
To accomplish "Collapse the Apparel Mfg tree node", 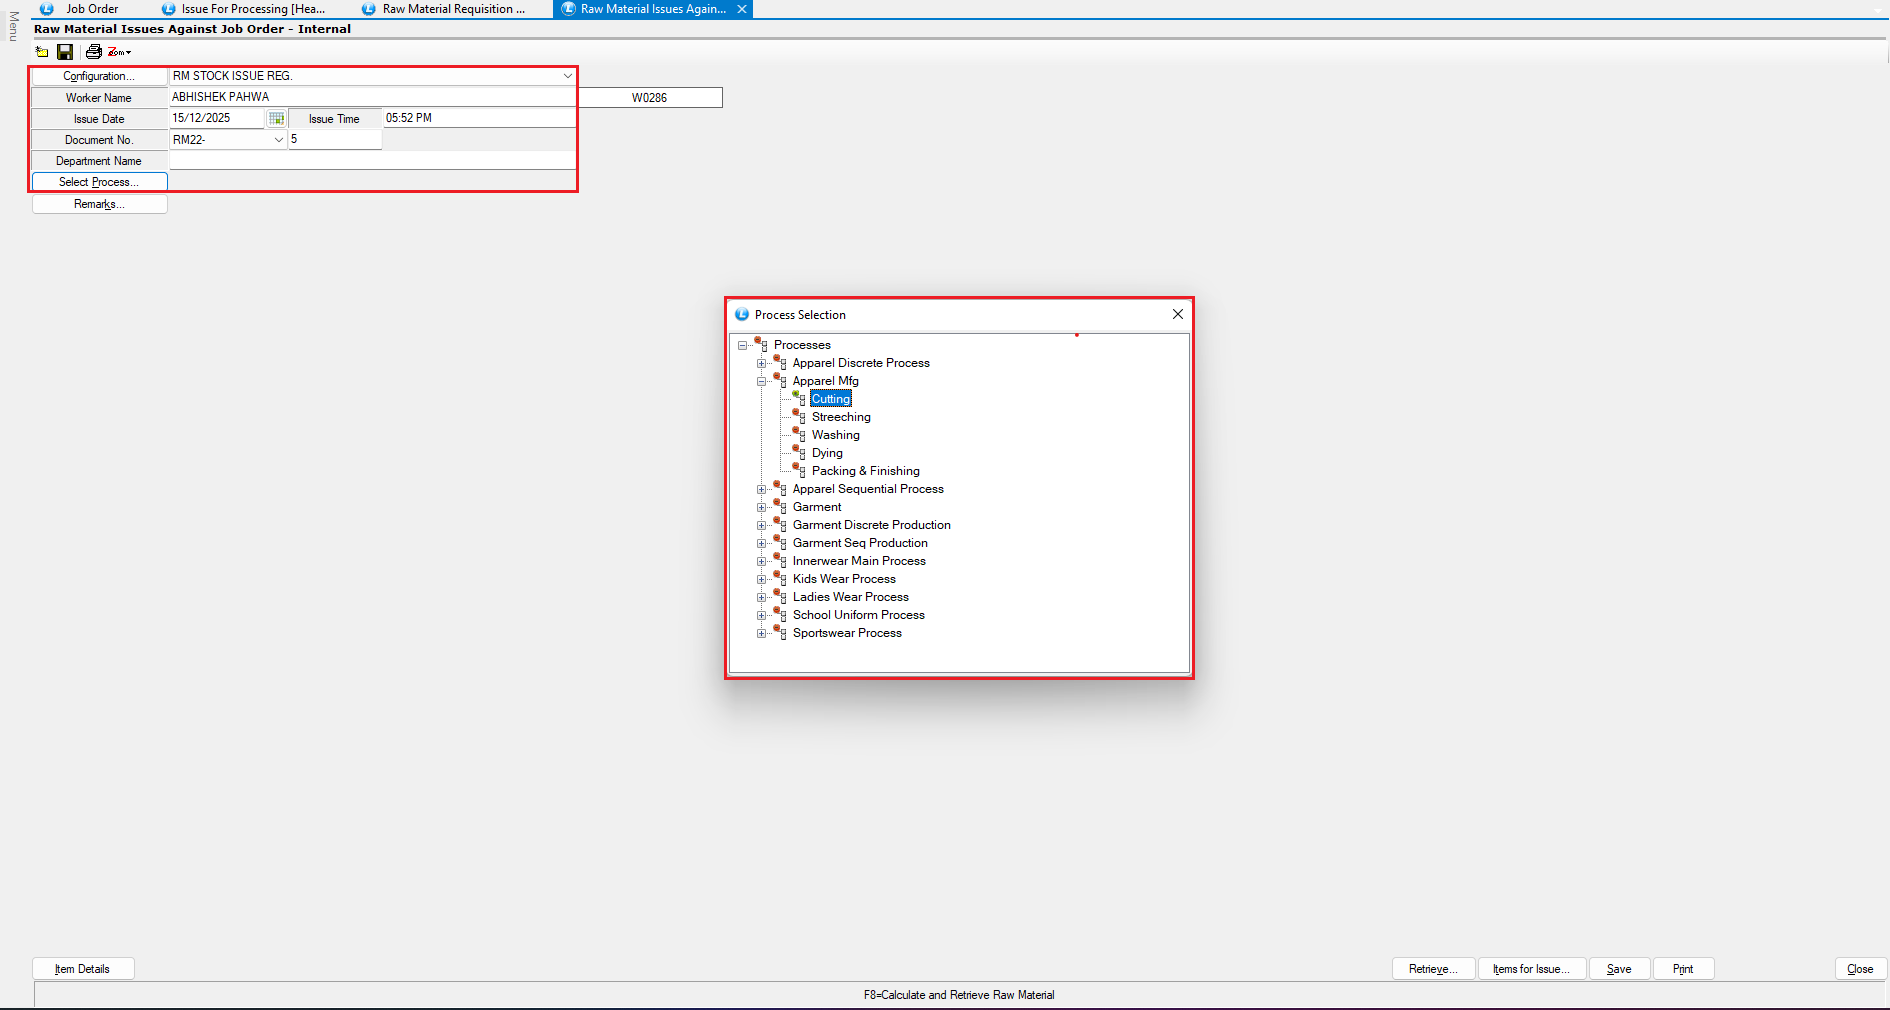I will pyautogui.click(x=761, y=381).
